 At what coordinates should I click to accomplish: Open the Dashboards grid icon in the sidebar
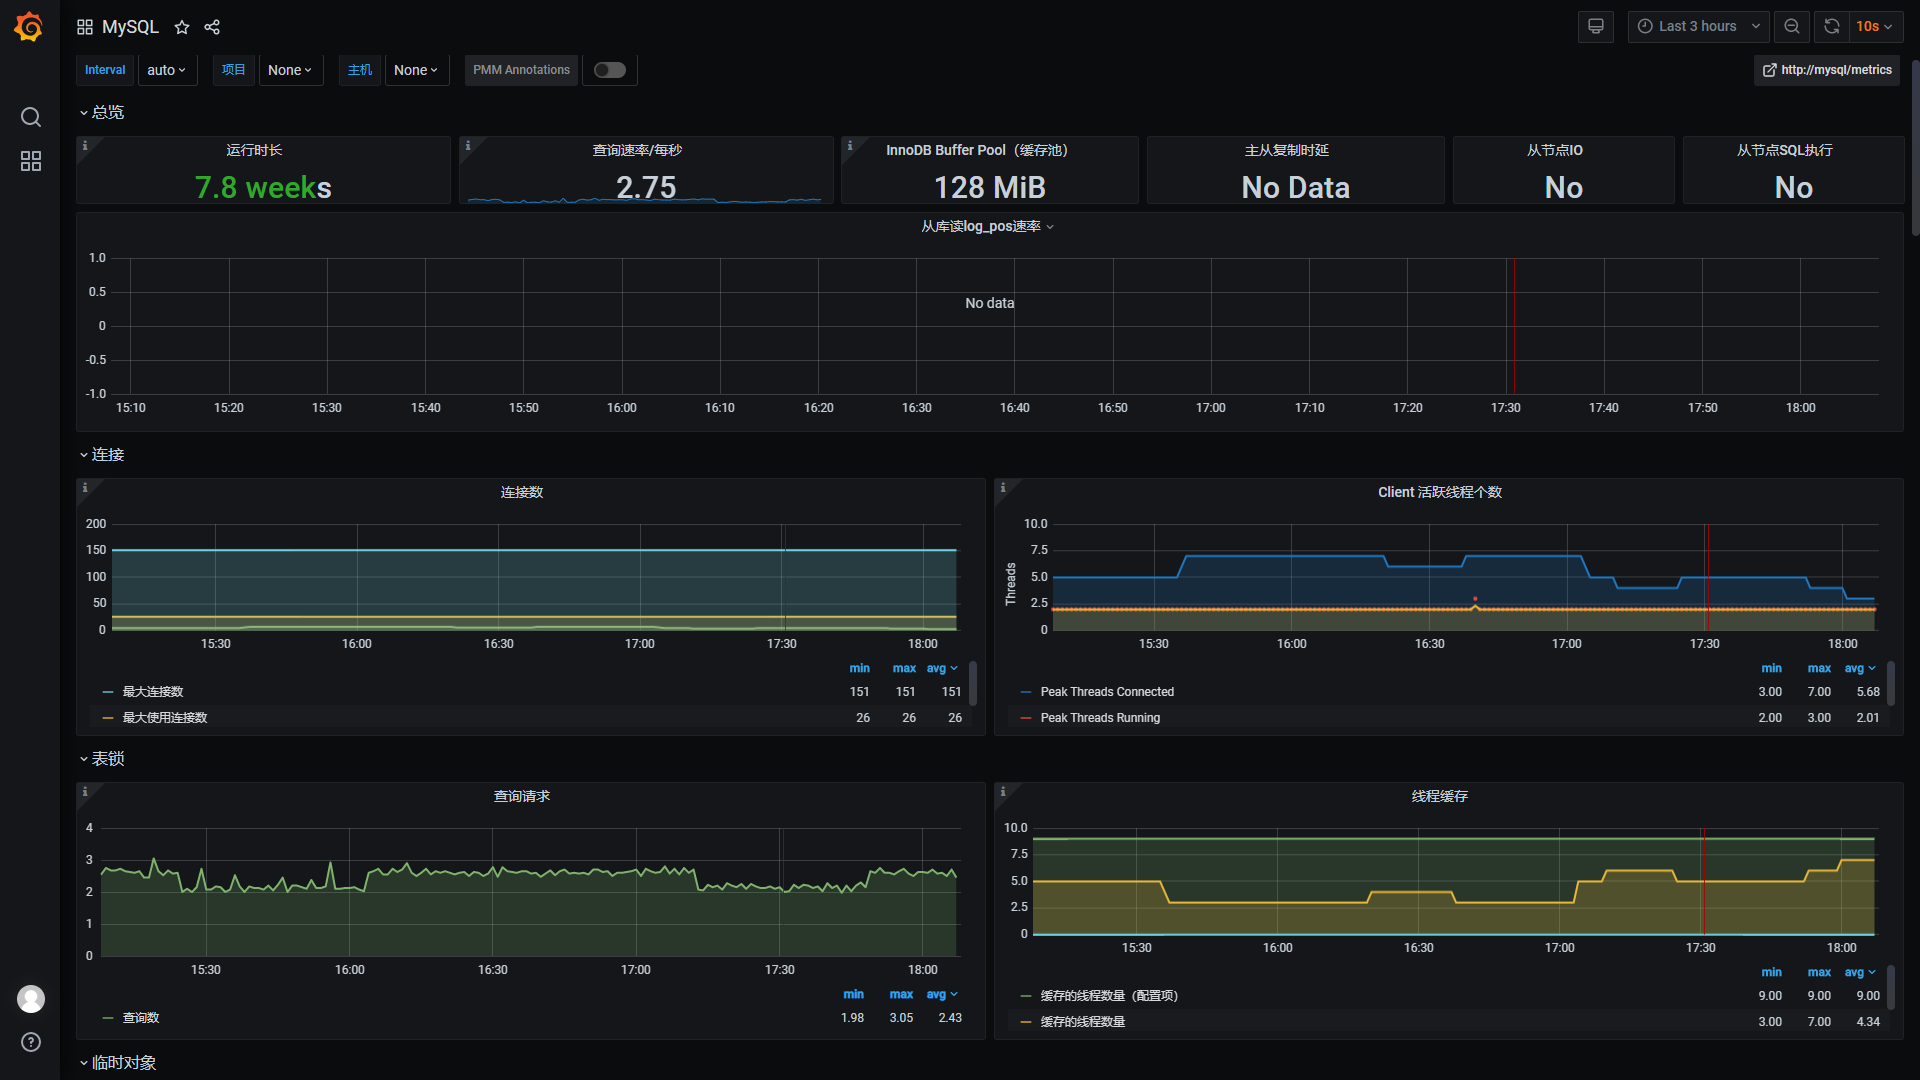(x=31, y=161)
